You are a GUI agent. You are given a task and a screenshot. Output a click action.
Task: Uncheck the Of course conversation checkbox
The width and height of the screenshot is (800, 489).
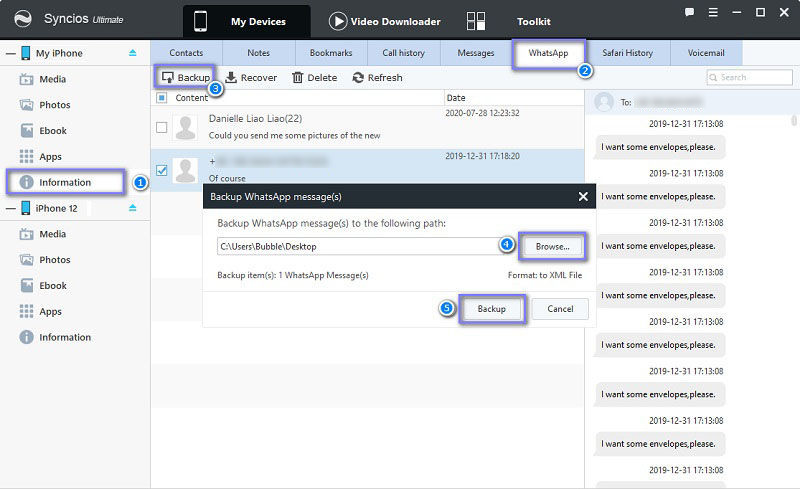162,170
